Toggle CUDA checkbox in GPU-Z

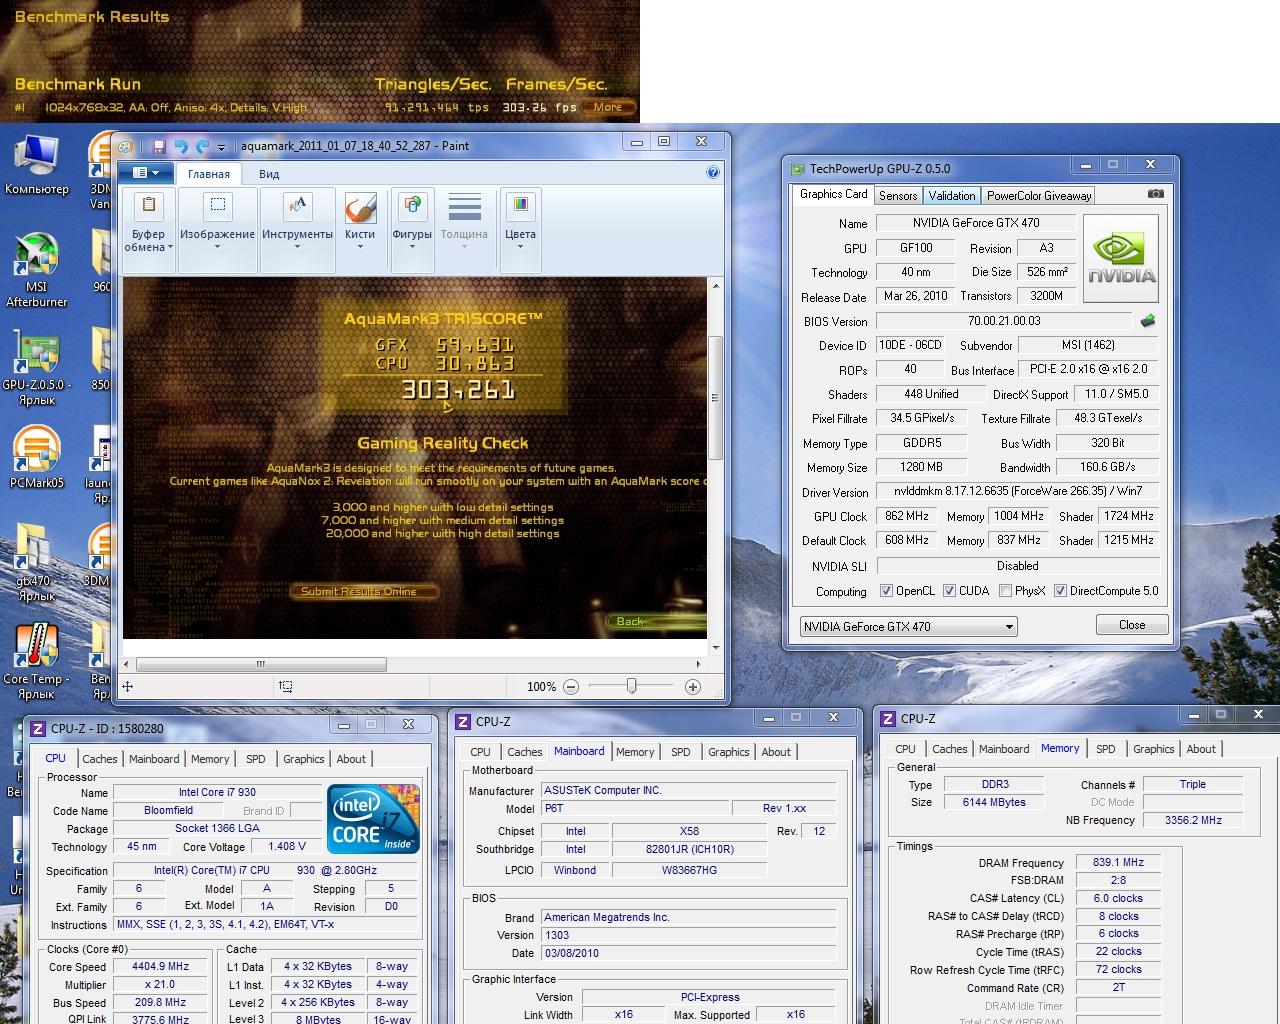[x=949, y=591]
